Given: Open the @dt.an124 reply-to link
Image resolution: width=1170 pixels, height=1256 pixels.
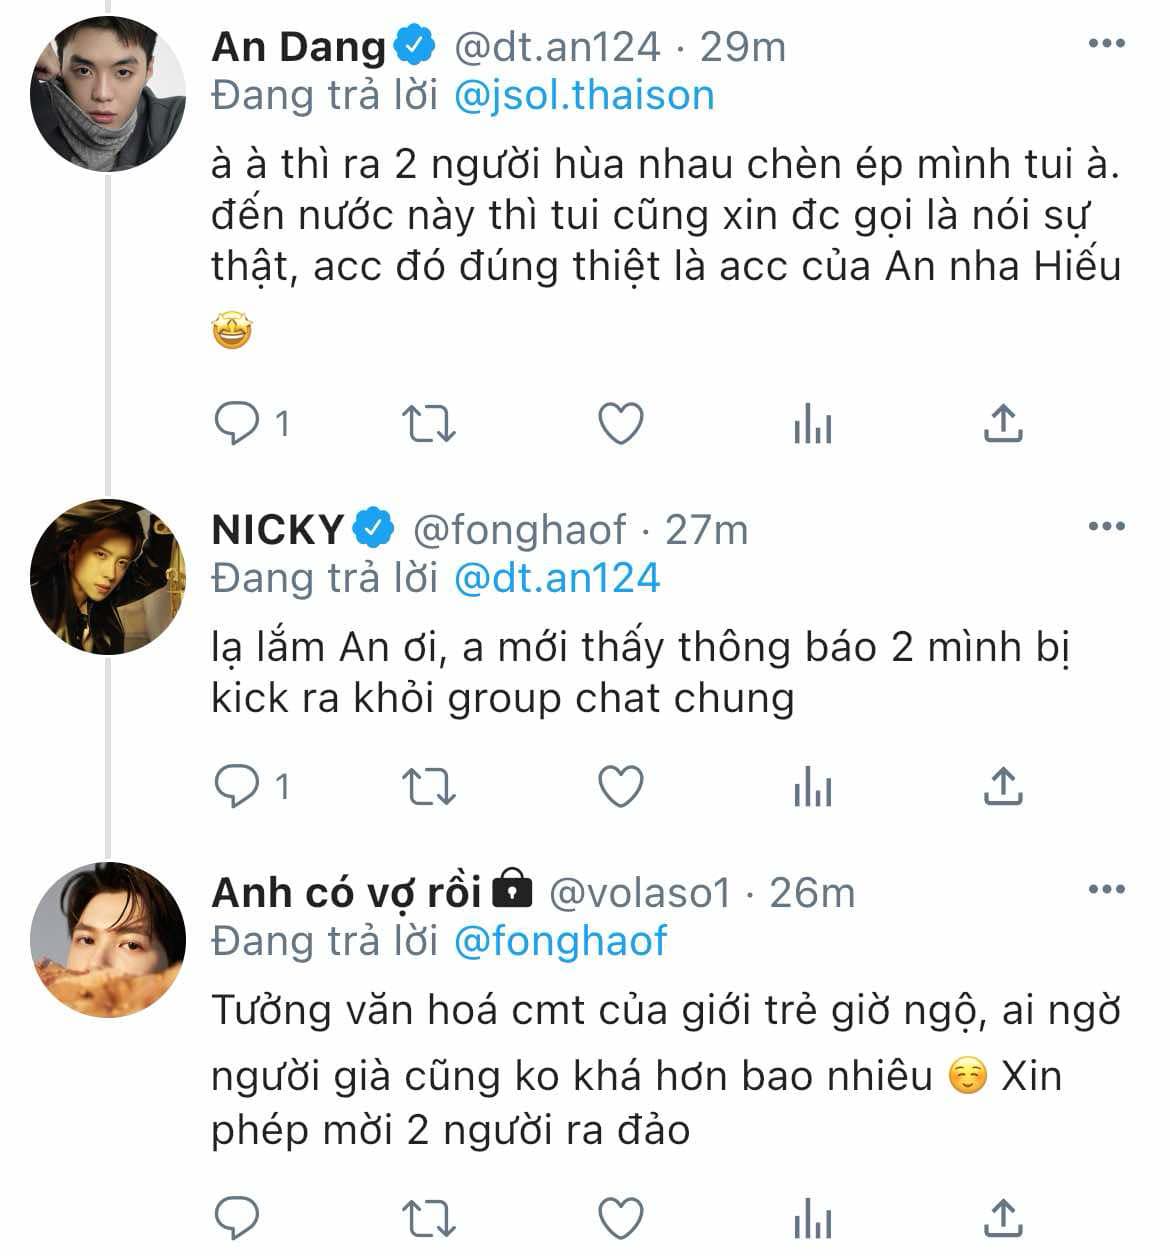Looking at the screenshot, I should [x=557, y=577].
